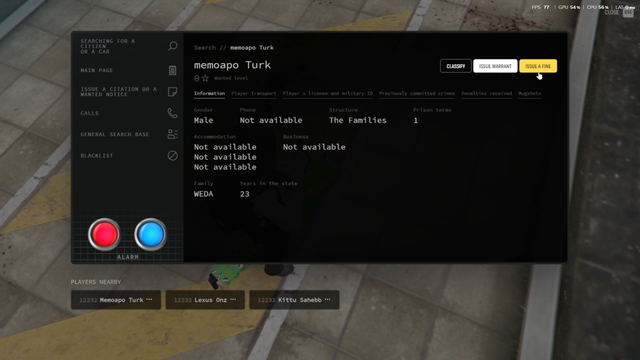Image resolution: width=640 pixels, height=360 pixels.
Task: Click the General Search Base person icon
Action: click(173, 134)
